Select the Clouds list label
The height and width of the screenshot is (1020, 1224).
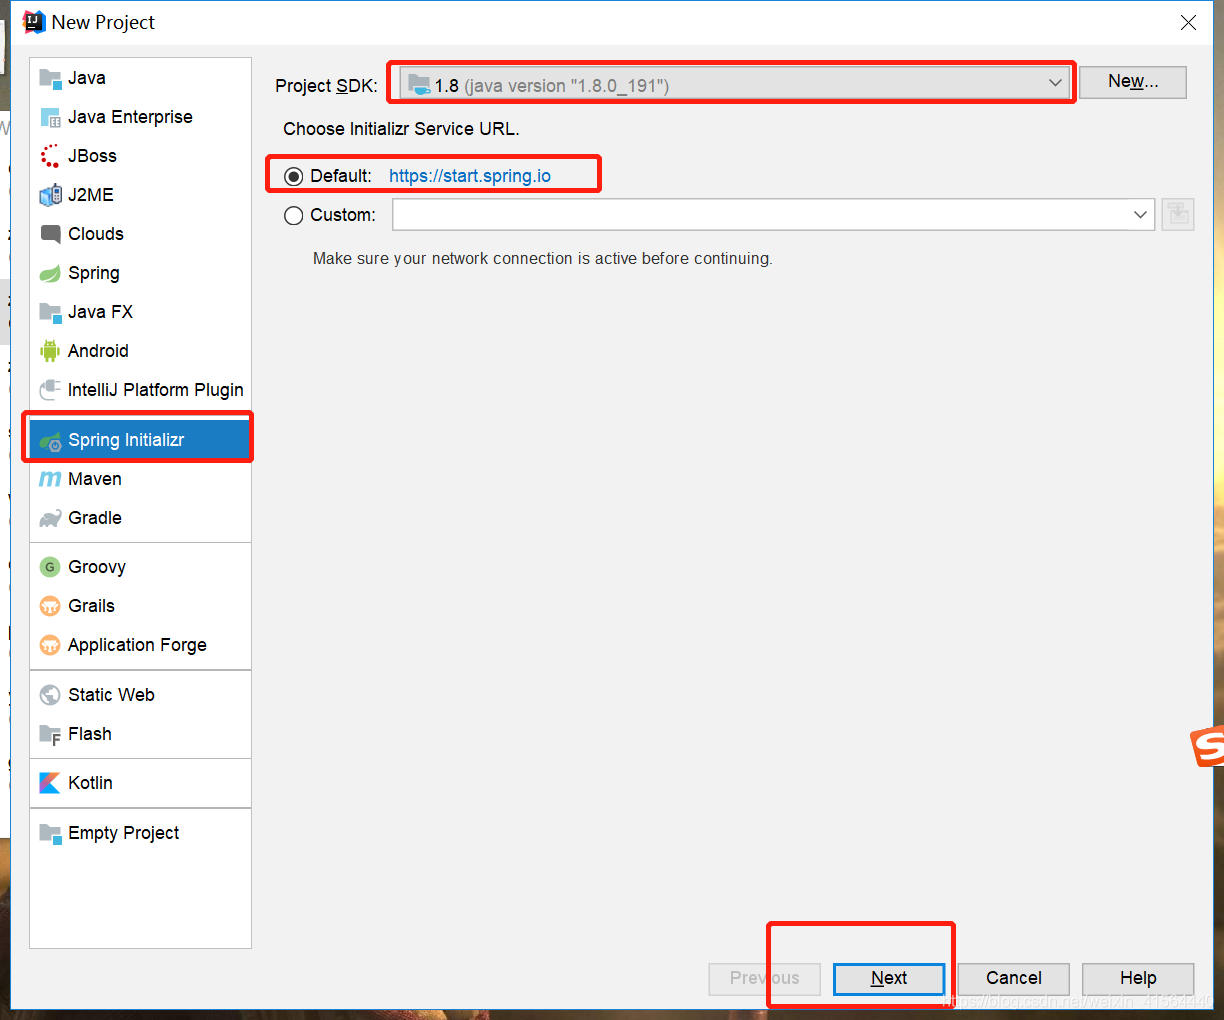pos(96,234)
